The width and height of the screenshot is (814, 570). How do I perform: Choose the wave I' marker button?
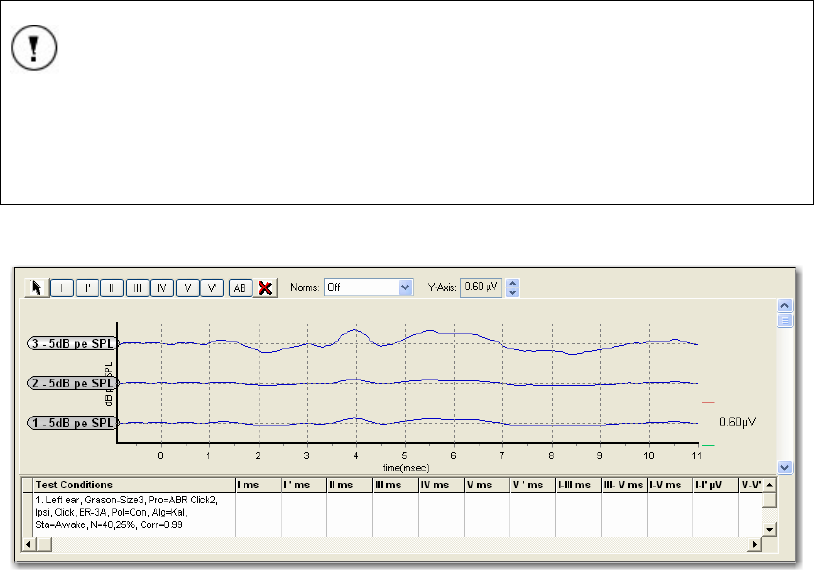(87, 288)
